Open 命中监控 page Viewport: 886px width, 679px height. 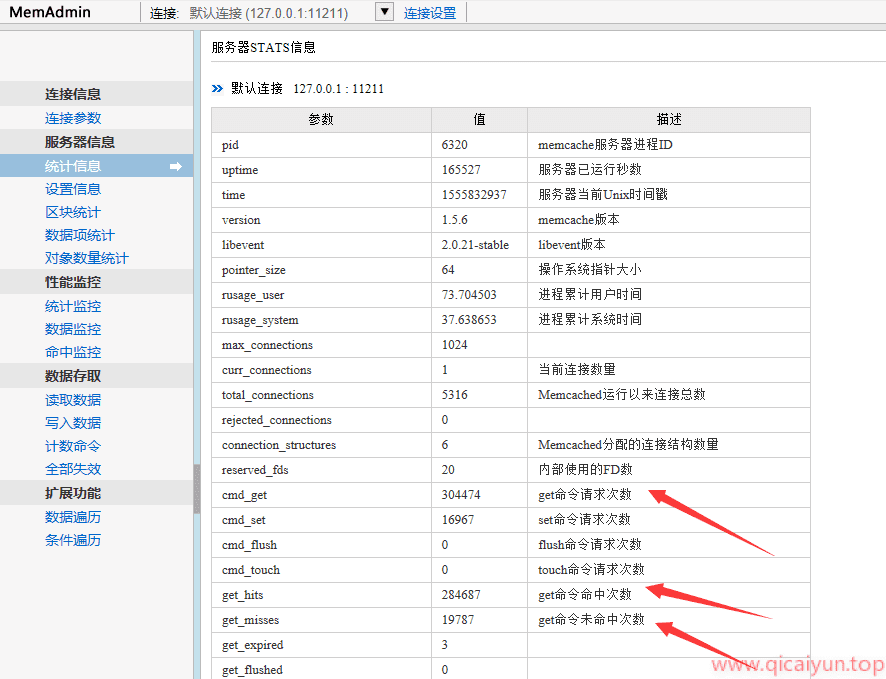[x=73, y=352]
